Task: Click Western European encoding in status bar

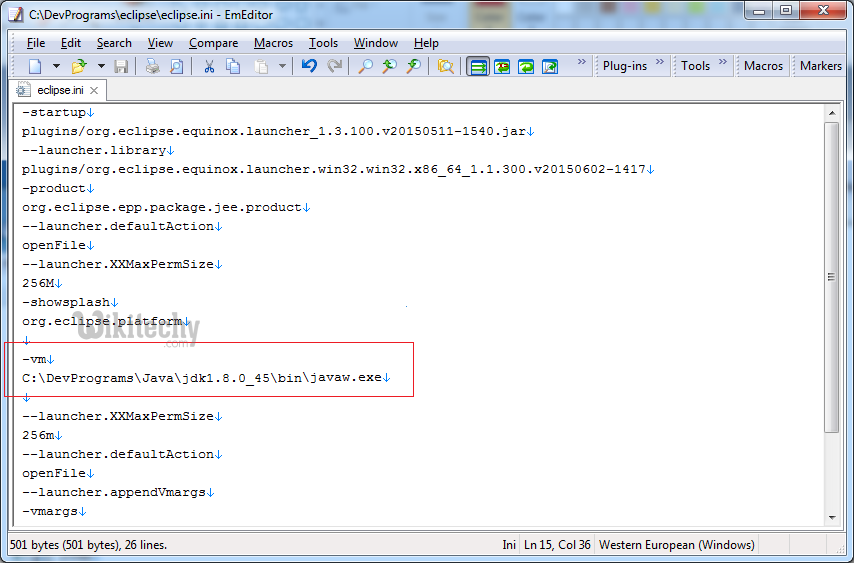Action: click(x=676, y=545)
